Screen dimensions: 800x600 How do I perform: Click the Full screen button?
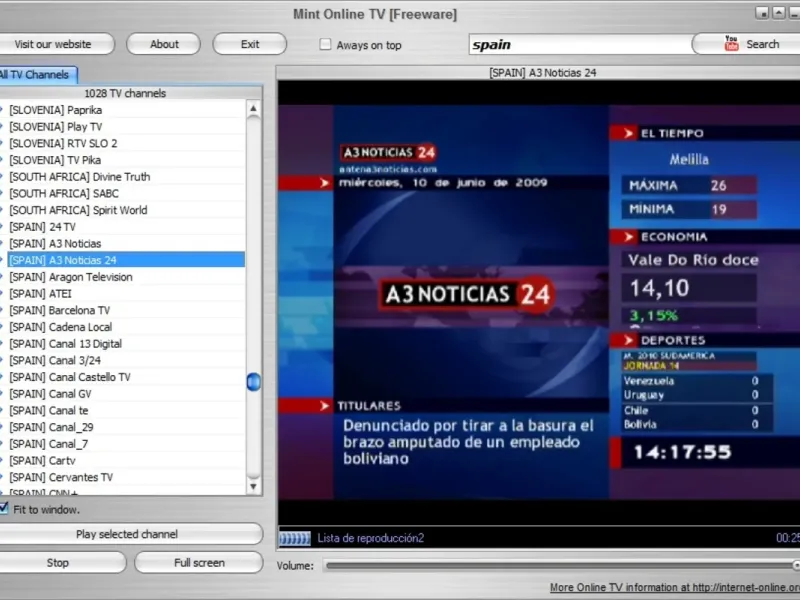199,563
